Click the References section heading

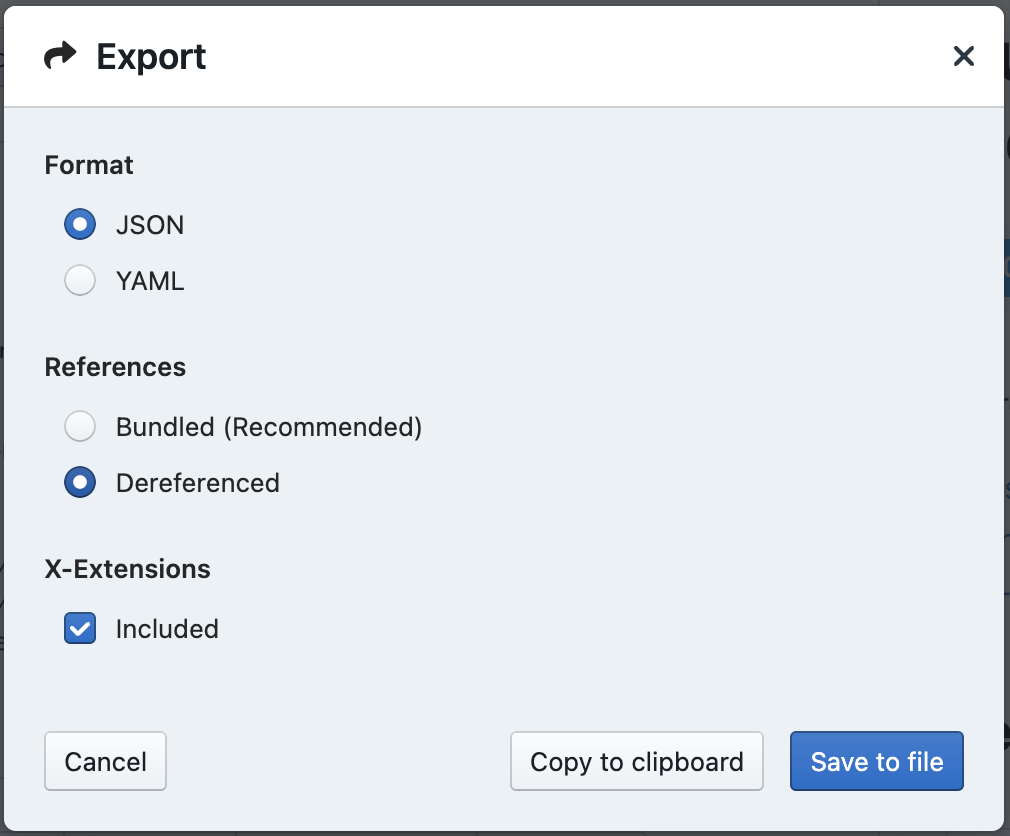point(115,367)
